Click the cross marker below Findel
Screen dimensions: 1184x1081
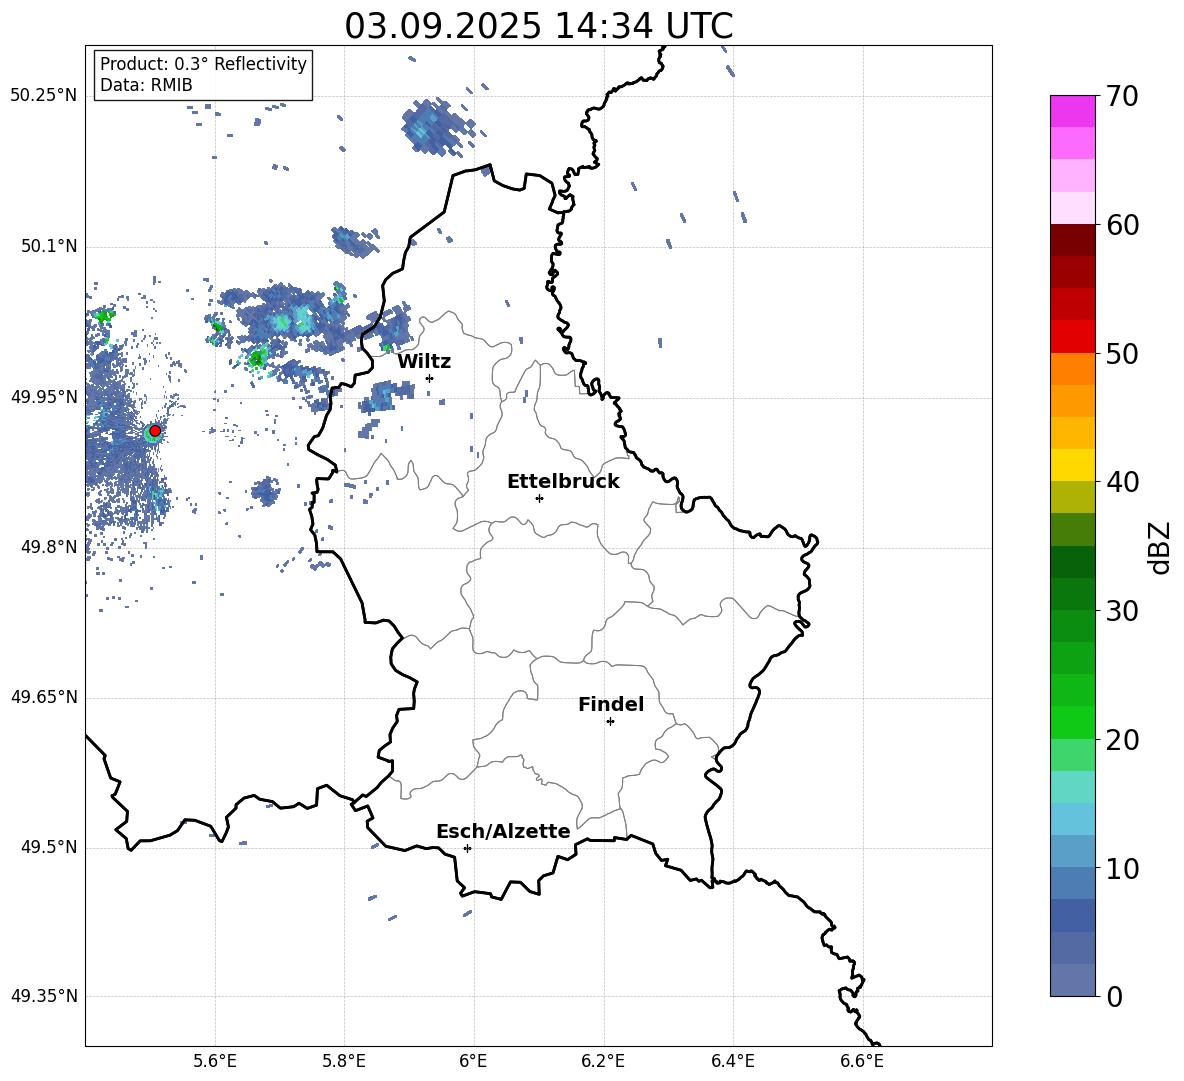610,722
